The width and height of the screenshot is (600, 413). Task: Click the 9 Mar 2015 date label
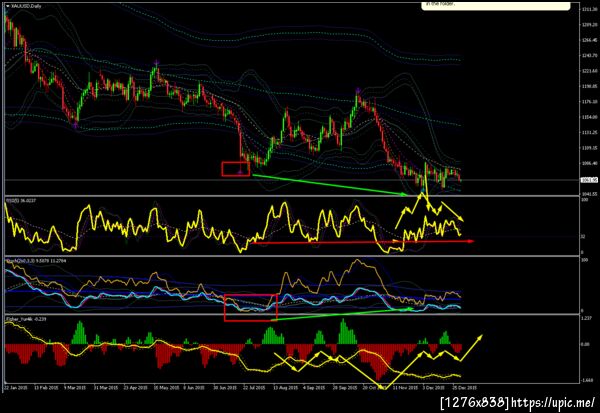point(75,387)
